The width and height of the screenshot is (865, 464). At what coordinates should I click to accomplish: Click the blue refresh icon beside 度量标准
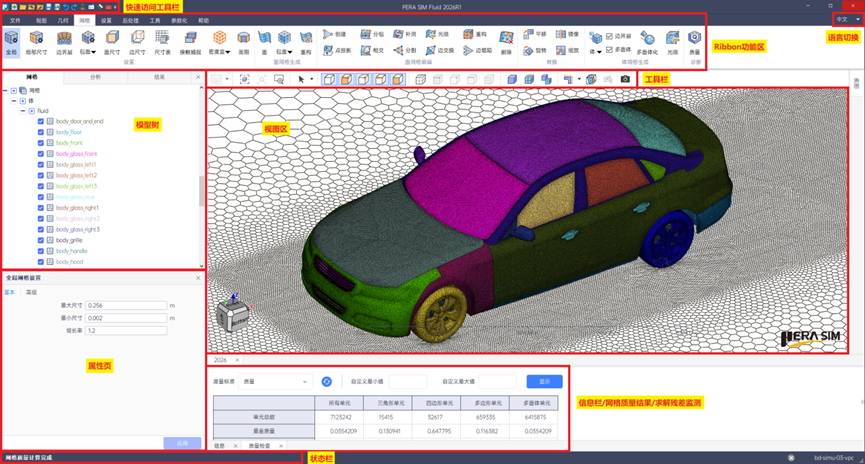tap(327, 382)
